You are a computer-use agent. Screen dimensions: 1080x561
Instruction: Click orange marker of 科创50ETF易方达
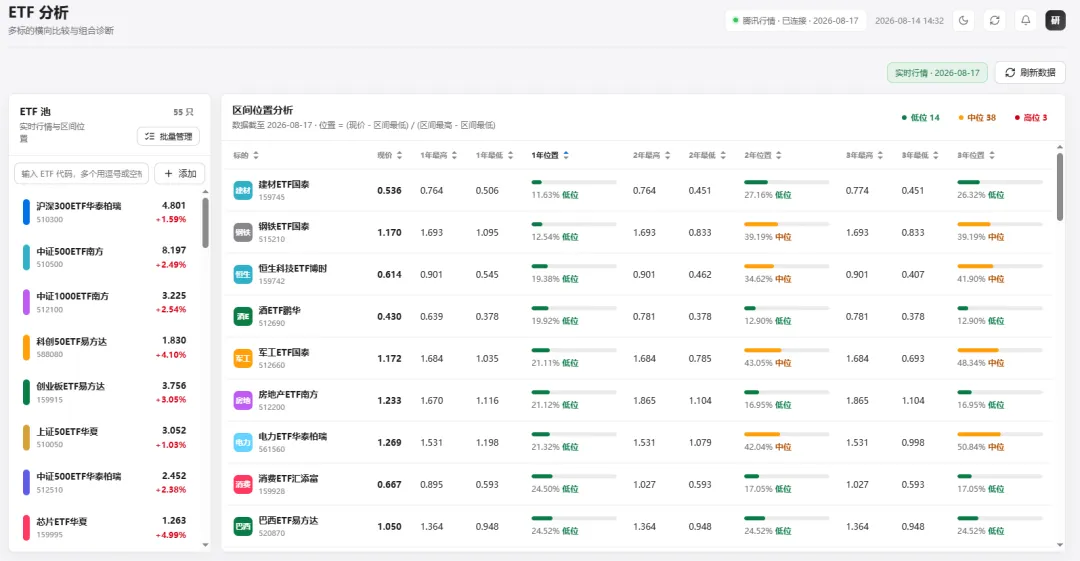(x=26, y=347)
